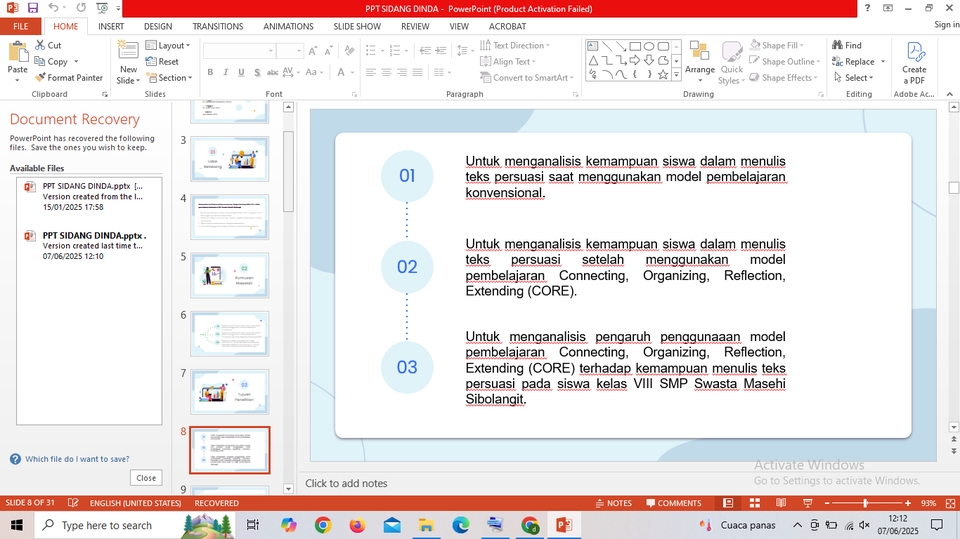960x539 pixels.
Task: Increase the list indent level
Action: pyautogui.click(x=440, y=51)
